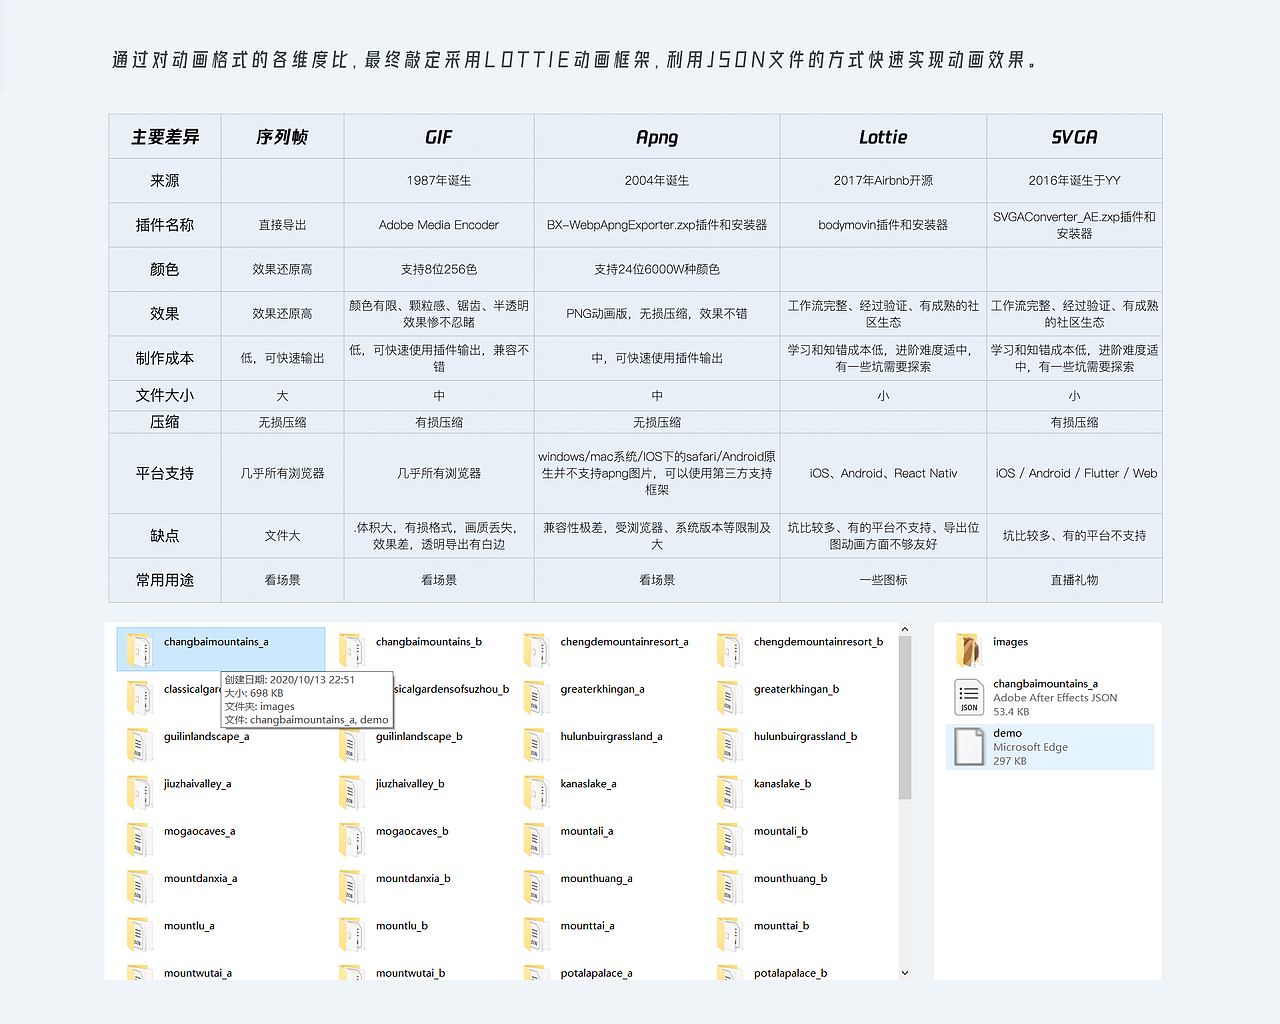Click the mountwutai_a file name
Viewport: 1280px width, 1024px height.
[x=198, y=973]
